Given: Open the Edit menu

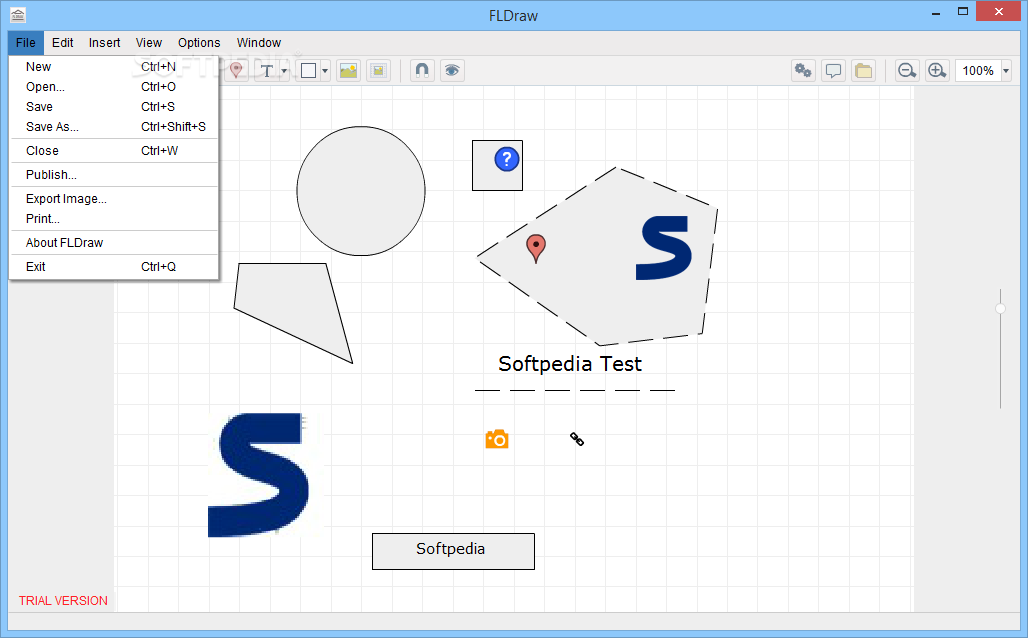Looking at the screenshot, I should 62,43.
